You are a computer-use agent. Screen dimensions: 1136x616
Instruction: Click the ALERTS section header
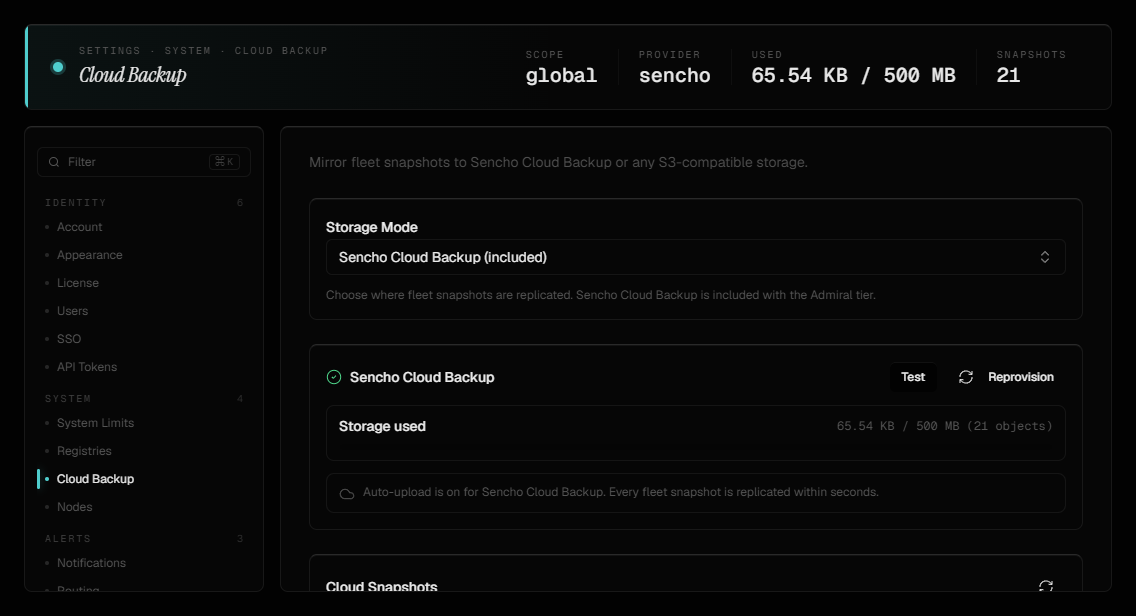(68, 538)
